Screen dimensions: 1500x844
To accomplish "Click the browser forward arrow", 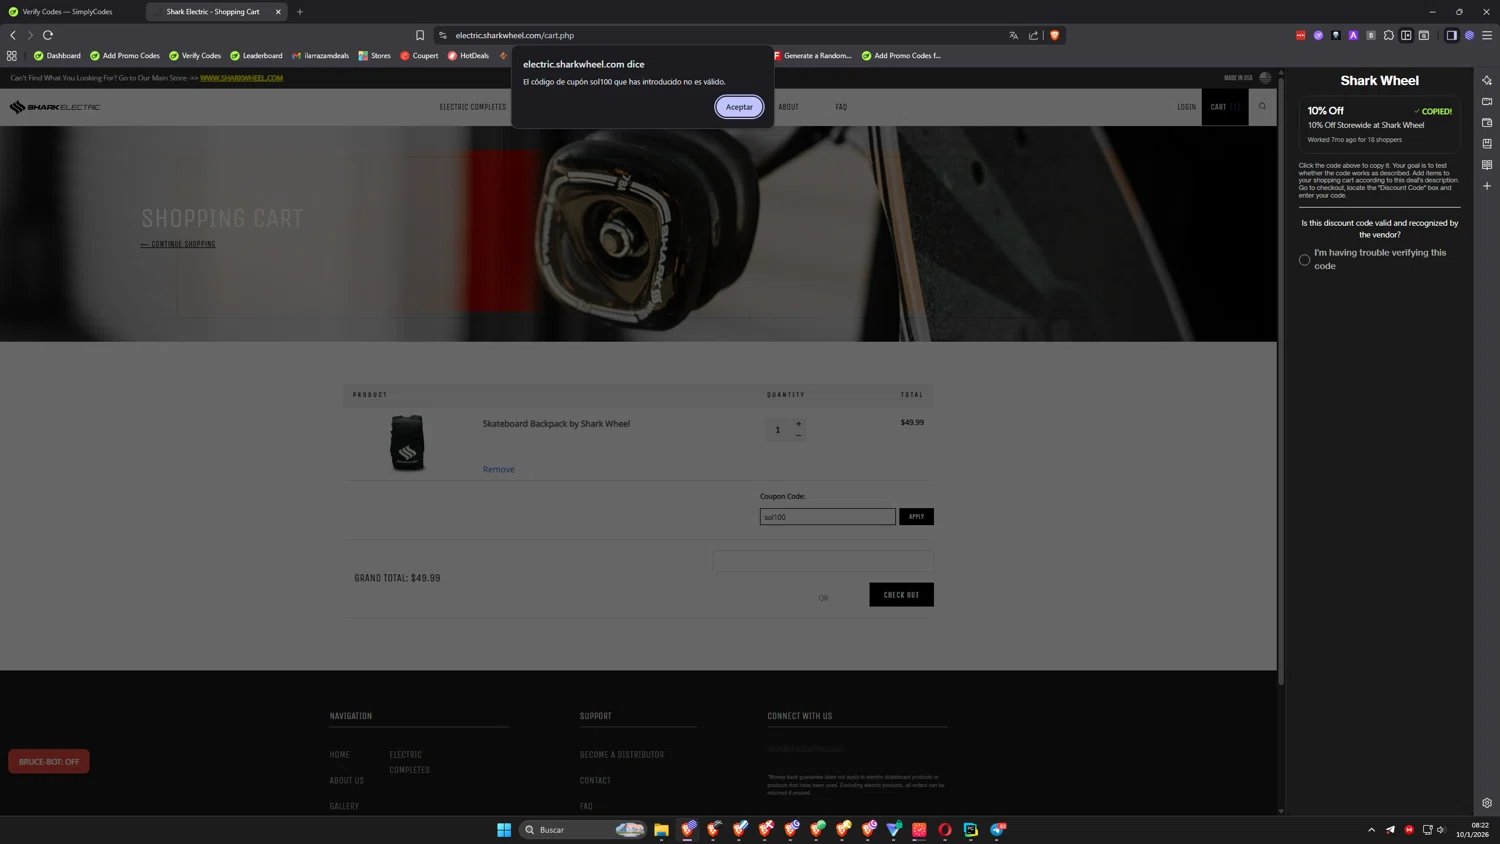I will 30,35.
